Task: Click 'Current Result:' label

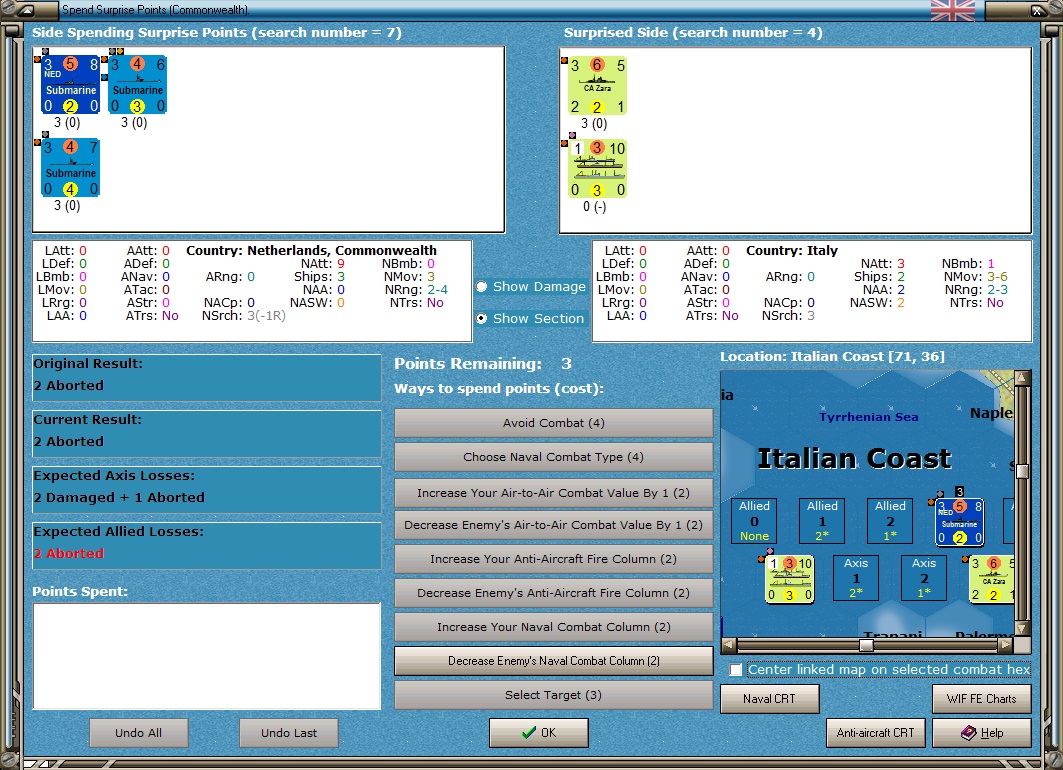Action: point(87,420)
